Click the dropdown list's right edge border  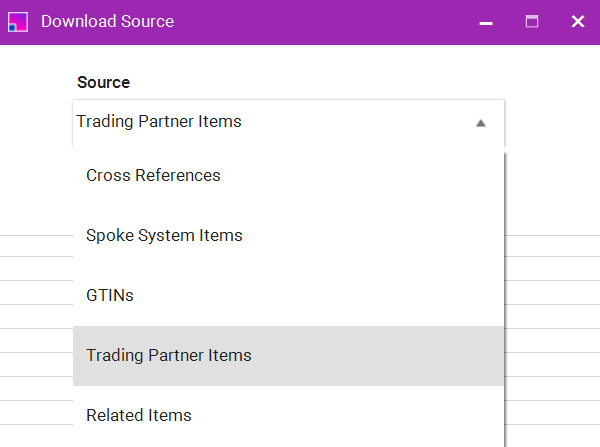click(x=505, y=300)
